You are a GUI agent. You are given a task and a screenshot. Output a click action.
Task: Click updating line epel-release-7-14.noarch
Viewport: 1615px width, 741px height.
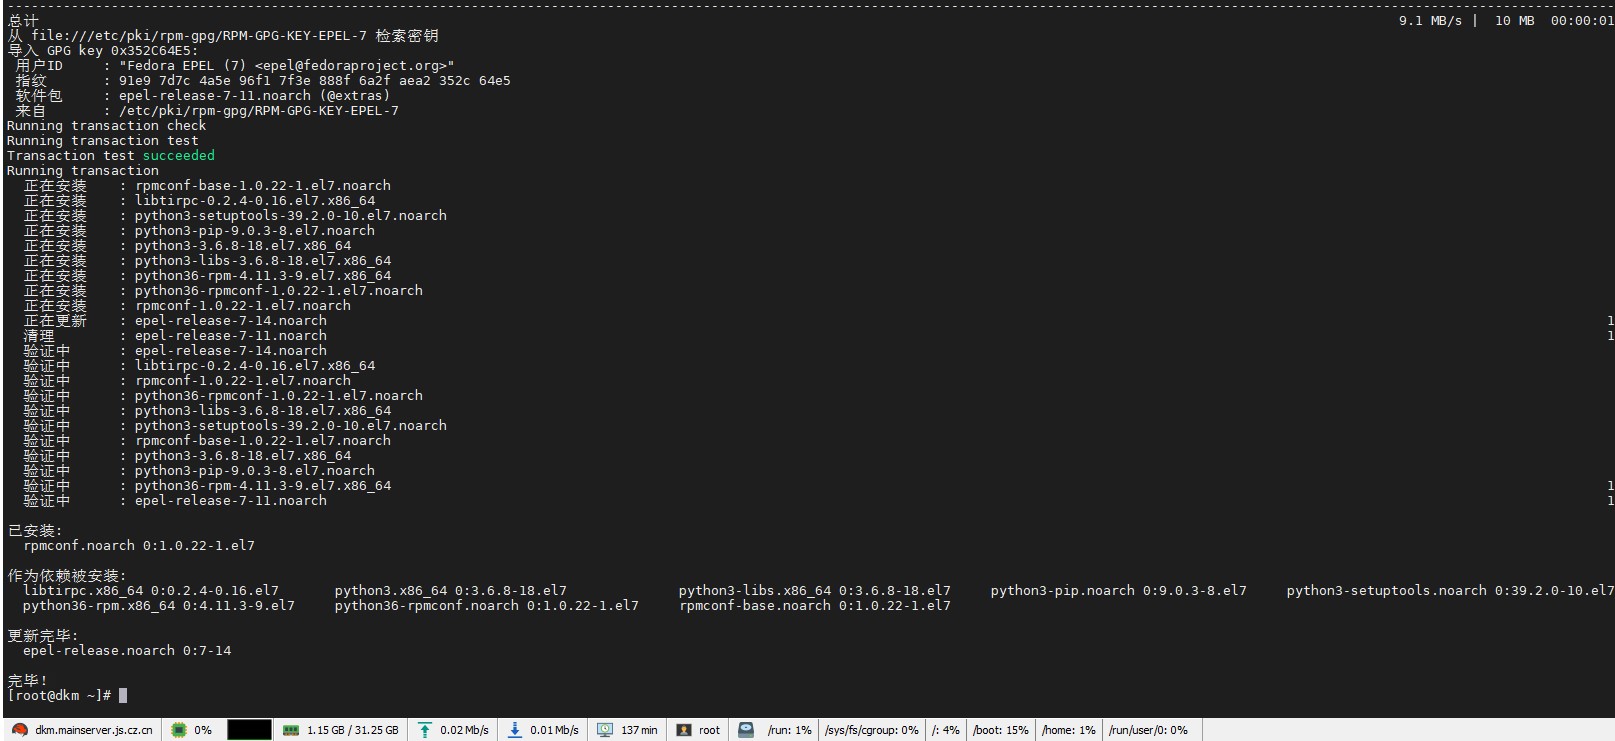click(x=231, y=320)
